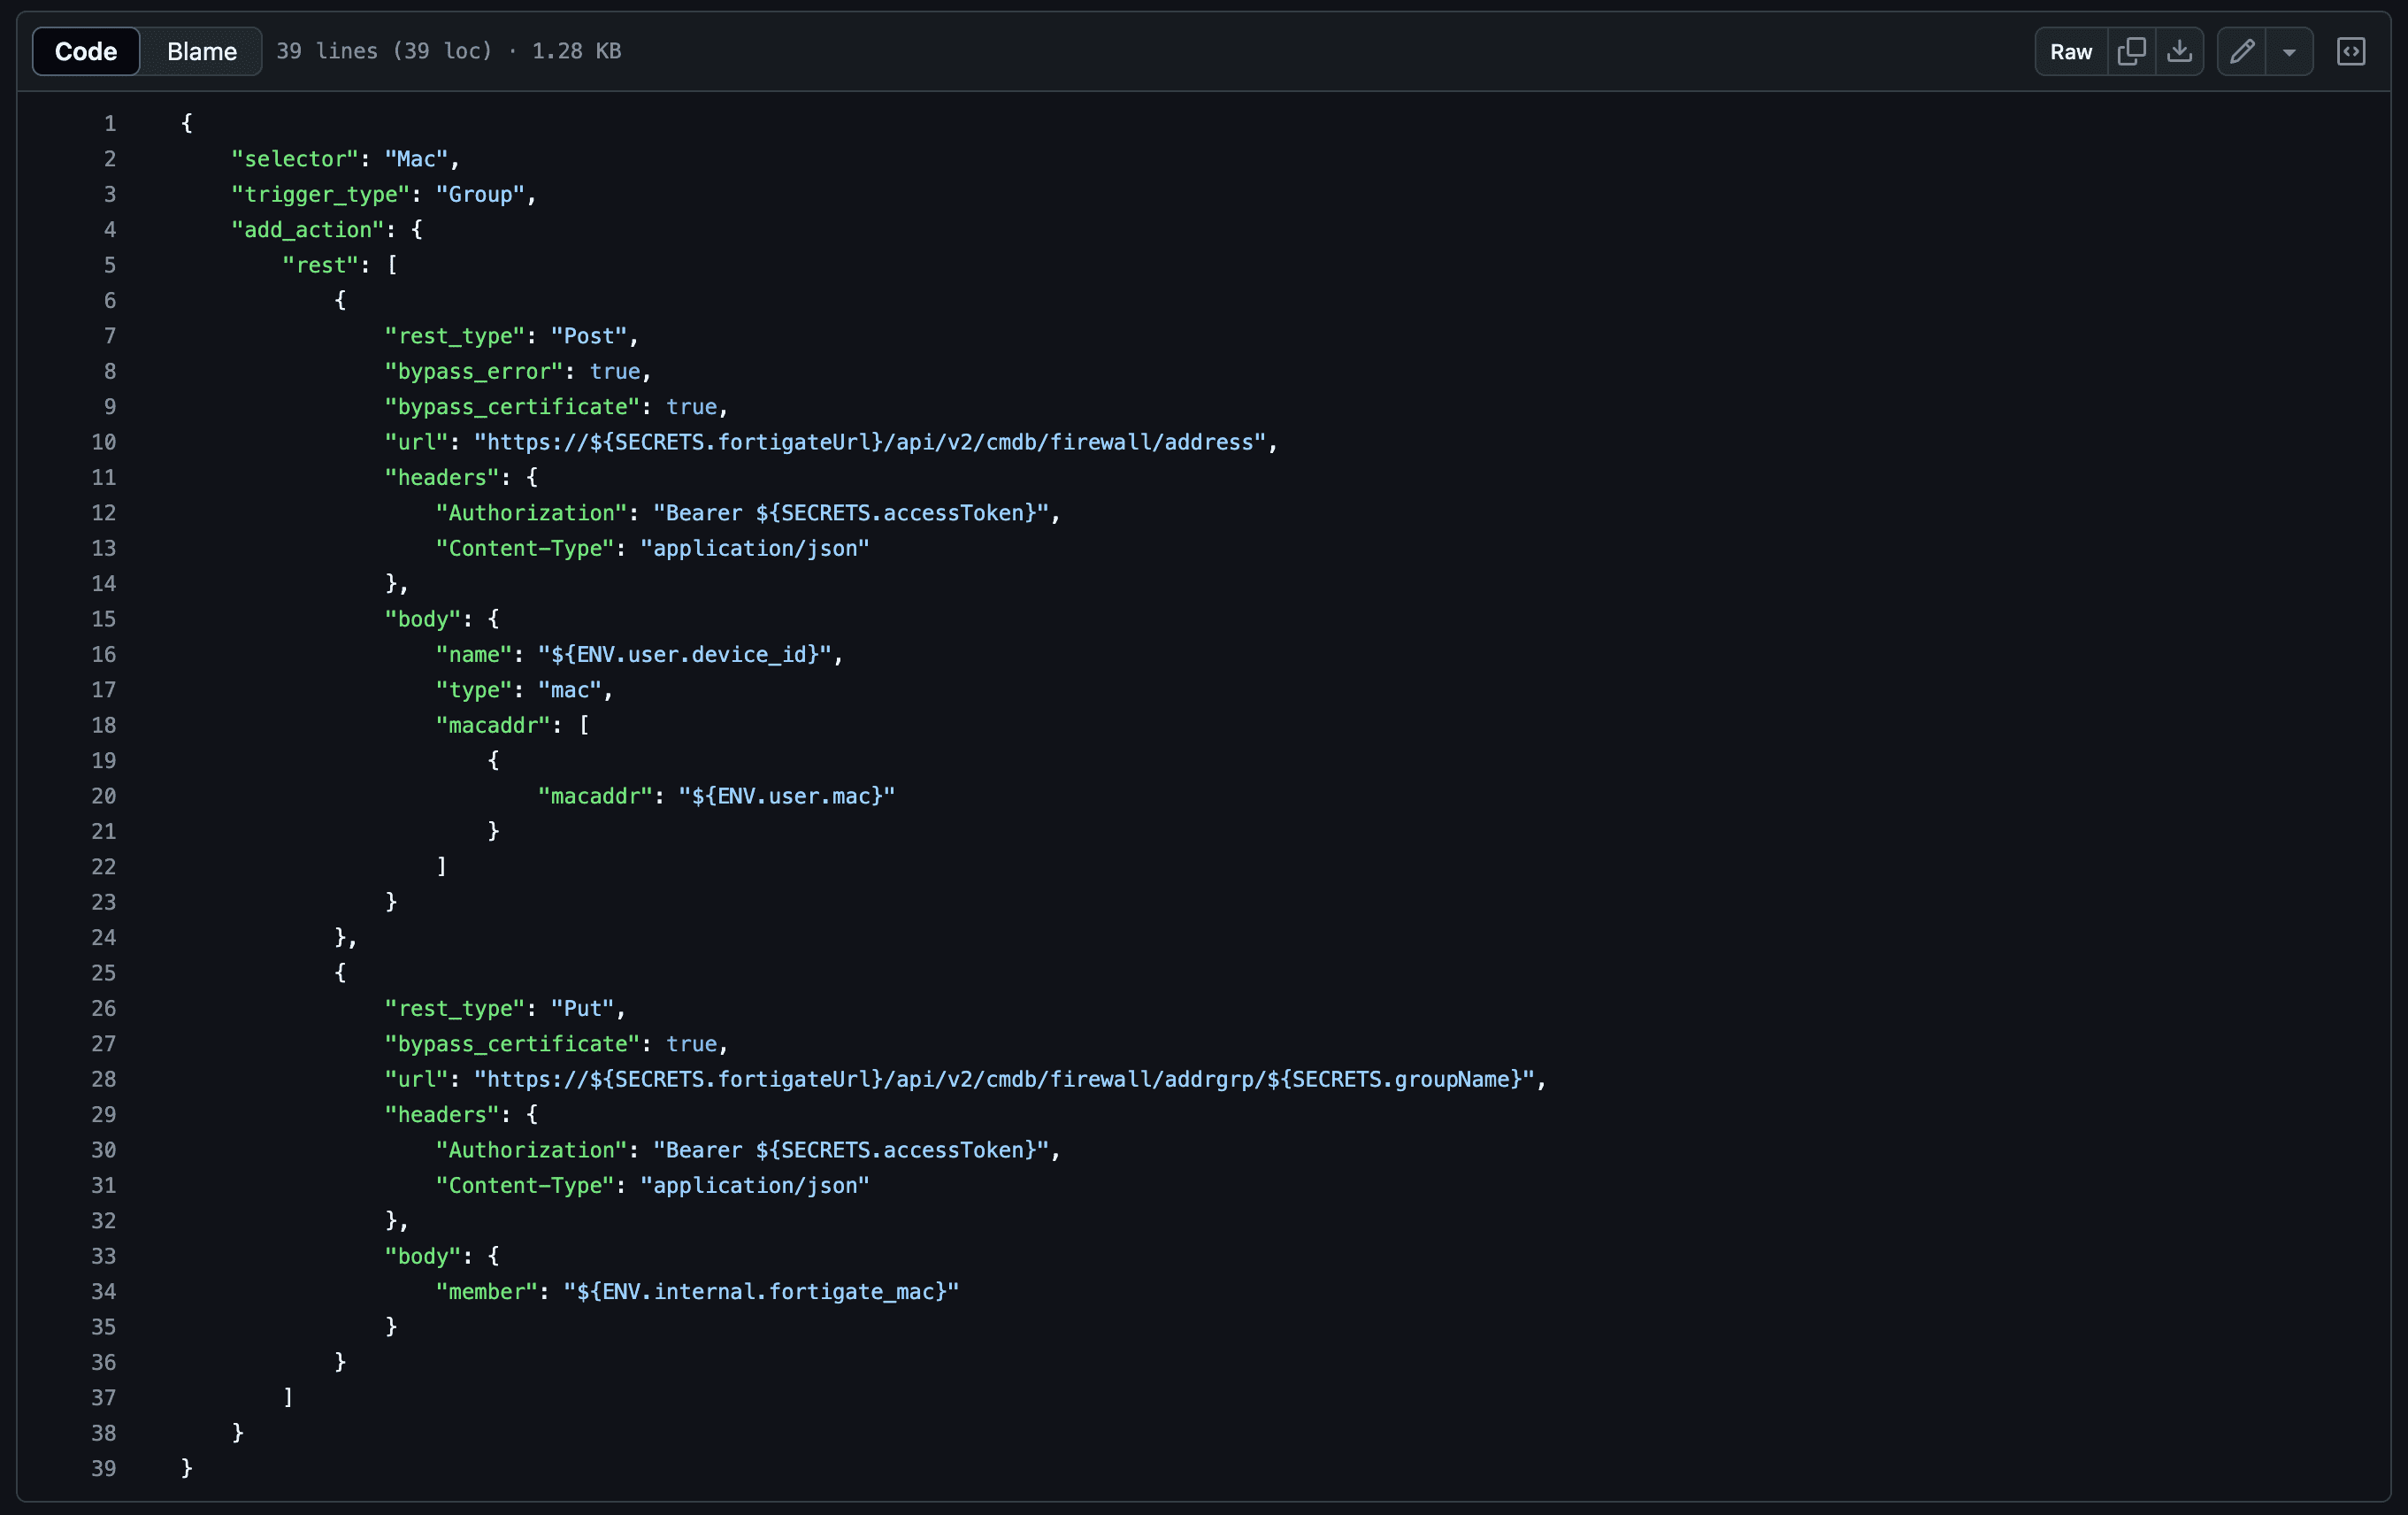Image resolution: width=2408 pixels, height=1515 pixels.
Task: Click the "Put" value on line 26
Action: [582, 1008]
